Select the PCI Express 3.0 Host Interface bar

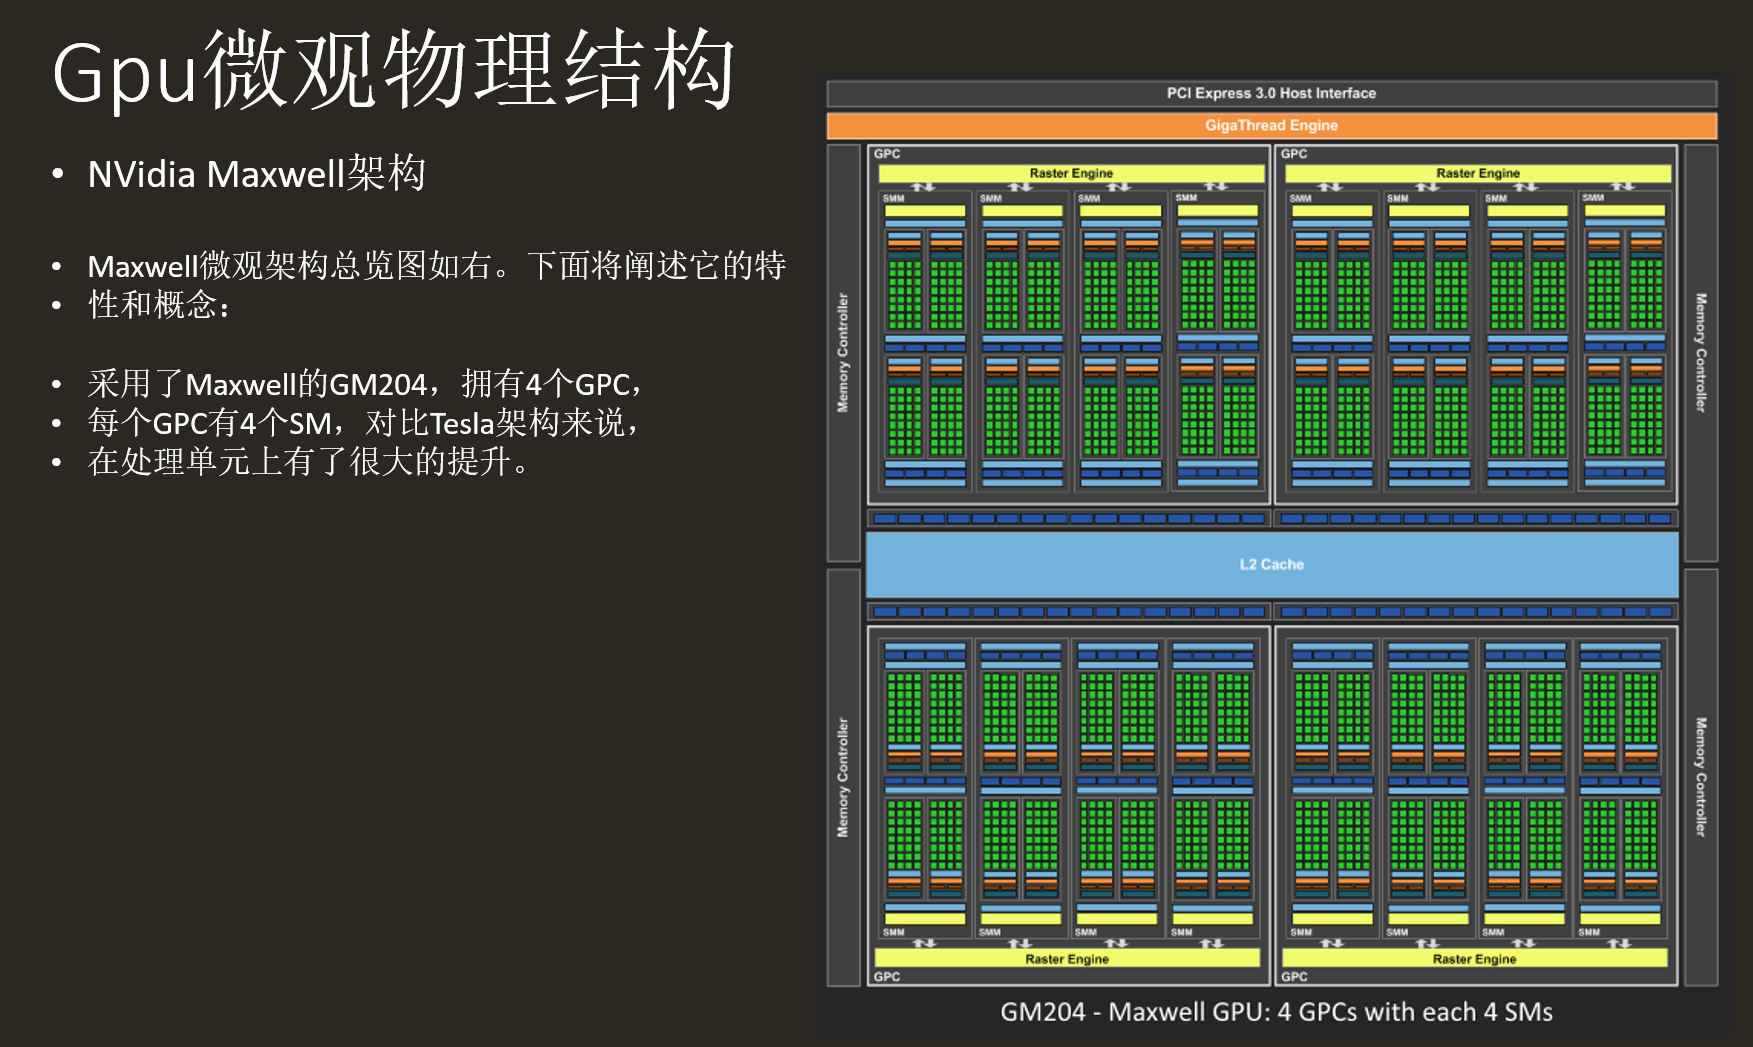pos(1270,93)
